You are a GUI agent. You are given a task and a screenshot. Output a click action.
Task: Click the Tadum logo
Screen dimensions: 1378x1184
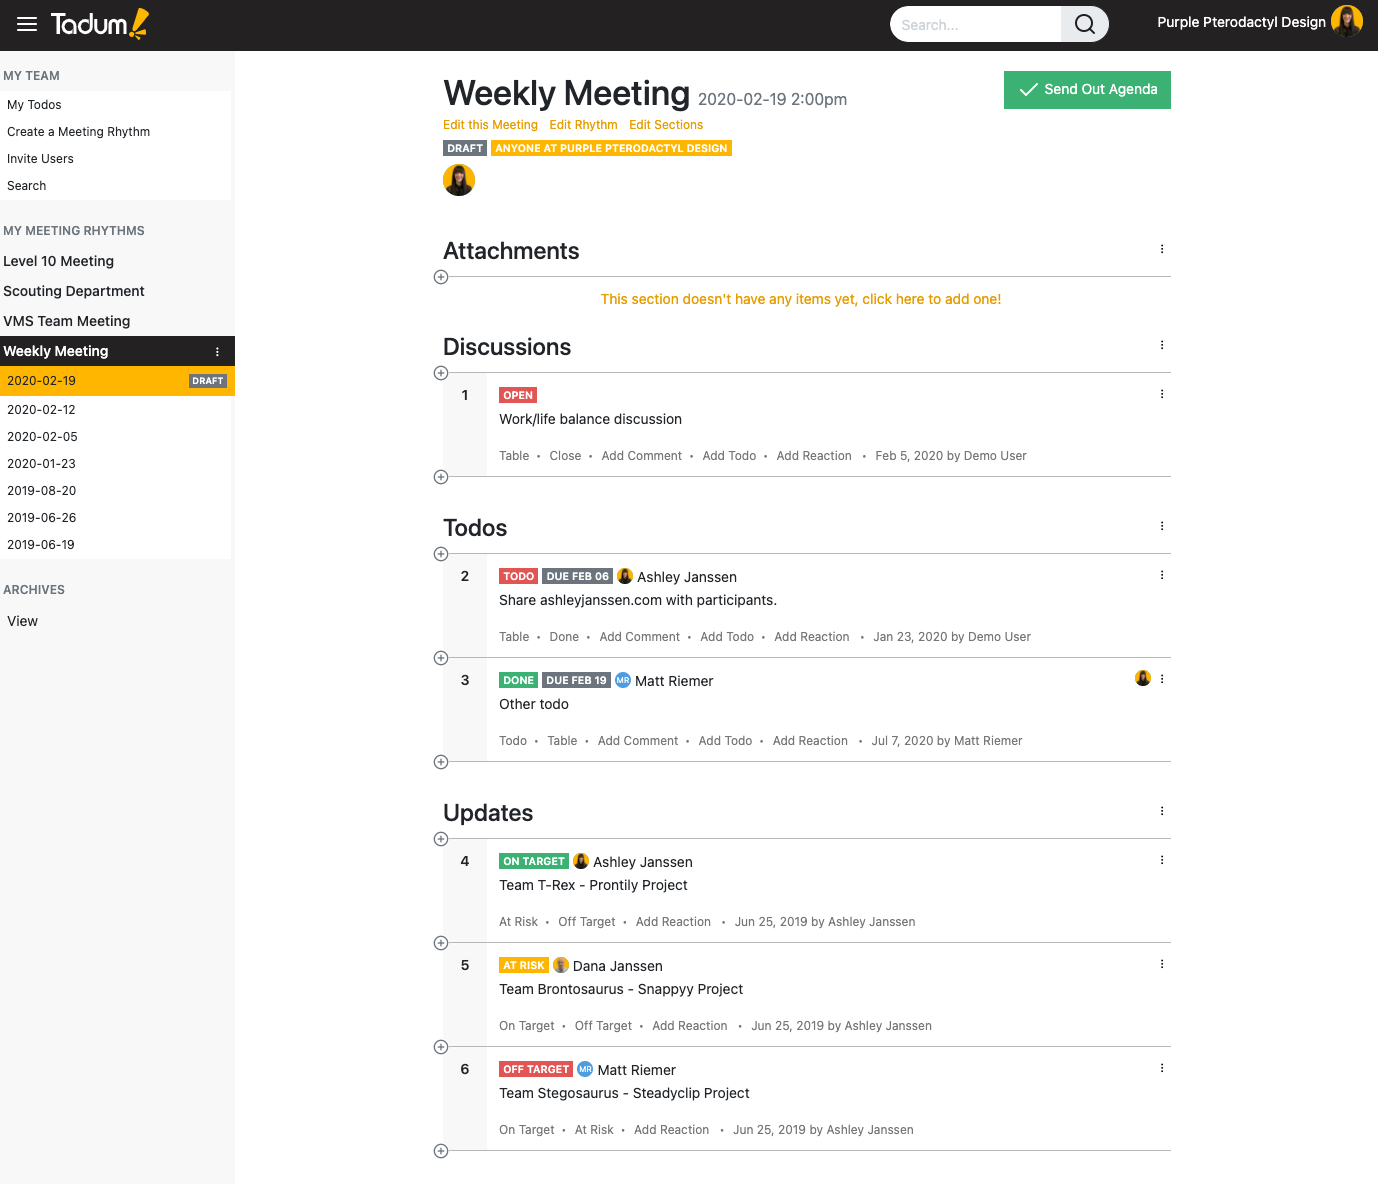tap(100, 24)
